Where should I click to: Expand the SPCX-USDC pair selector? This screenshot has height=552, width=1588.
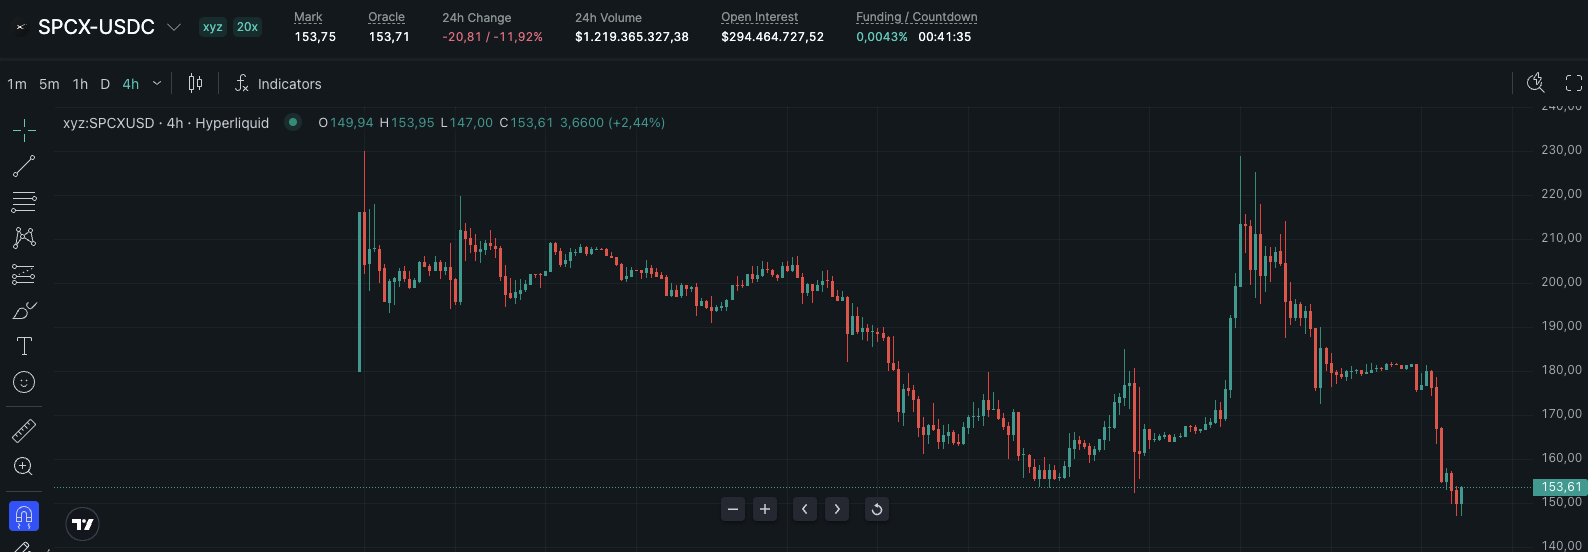[174, 27]
